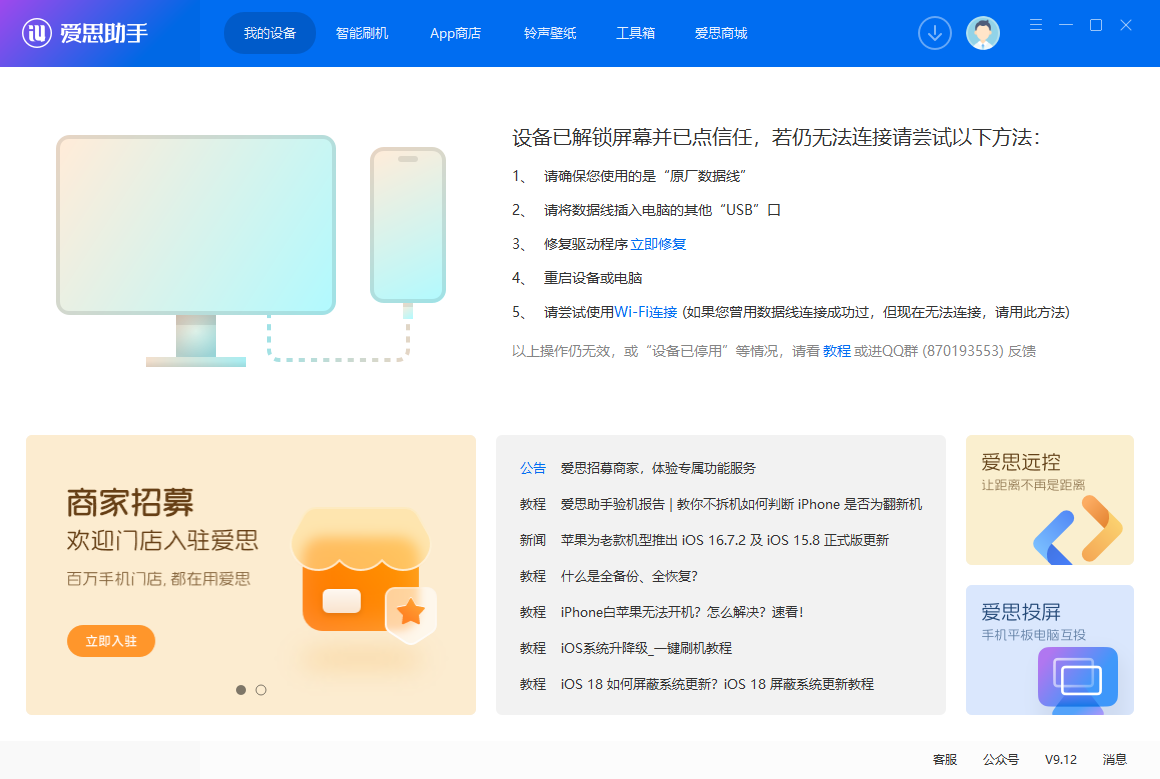Open tutorial iOS系统升降级_一键刷机教程
1160x779 pixels.
646,648
